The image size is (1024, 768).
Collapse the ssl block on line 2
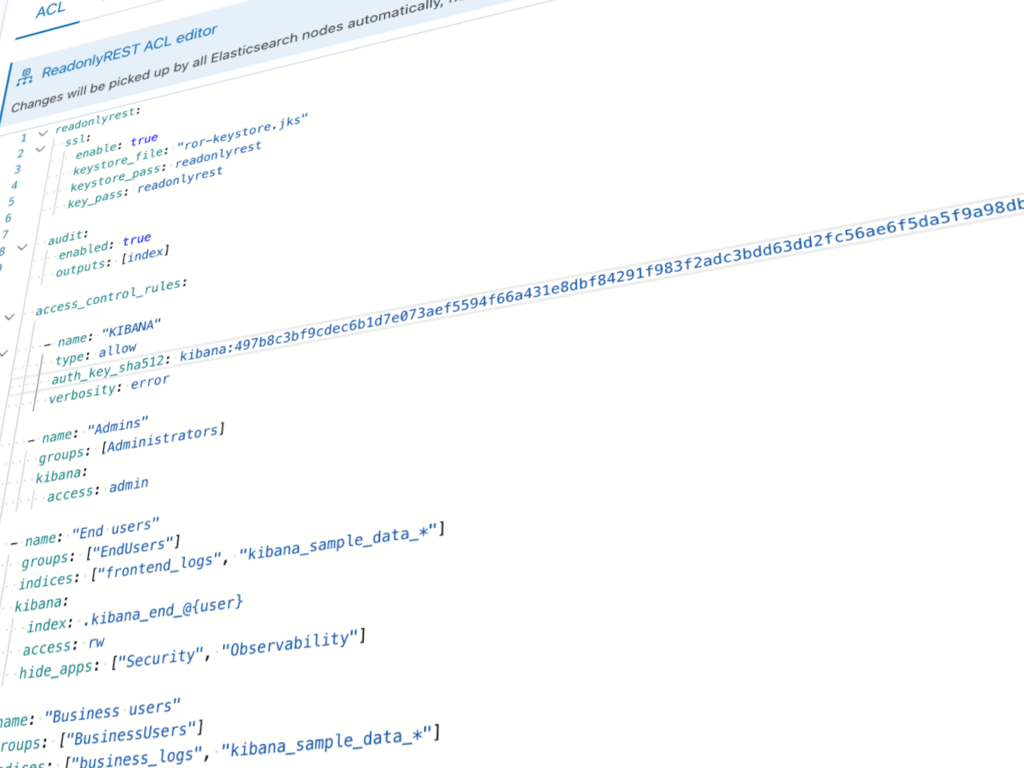pyautogui.click(x=40, y=149)
